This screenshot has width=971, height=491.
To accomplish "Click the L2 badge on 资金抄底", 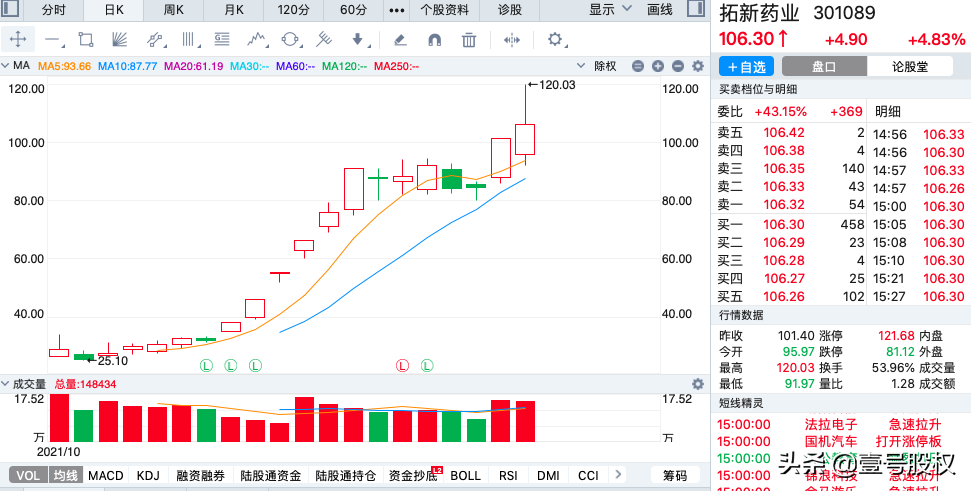I will coord(437,470).
